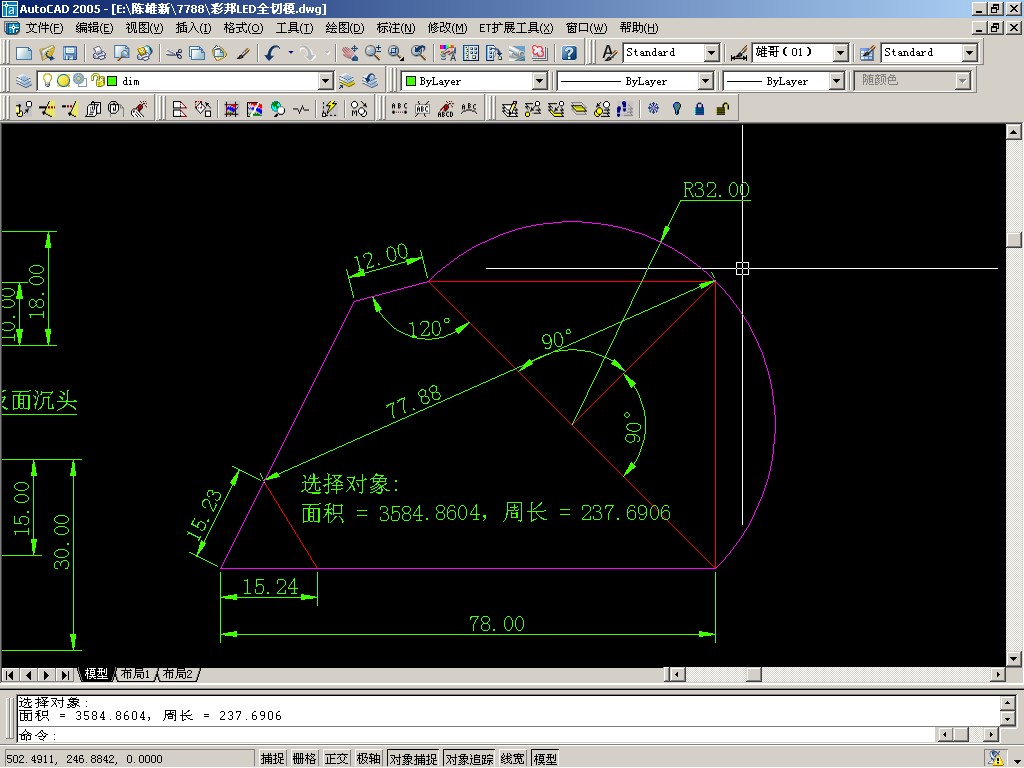The width and height of the screenshot is (1024, 768).
Task: Click the vertical scrollbar down arrow
Action: click(x=1014, y=658)
